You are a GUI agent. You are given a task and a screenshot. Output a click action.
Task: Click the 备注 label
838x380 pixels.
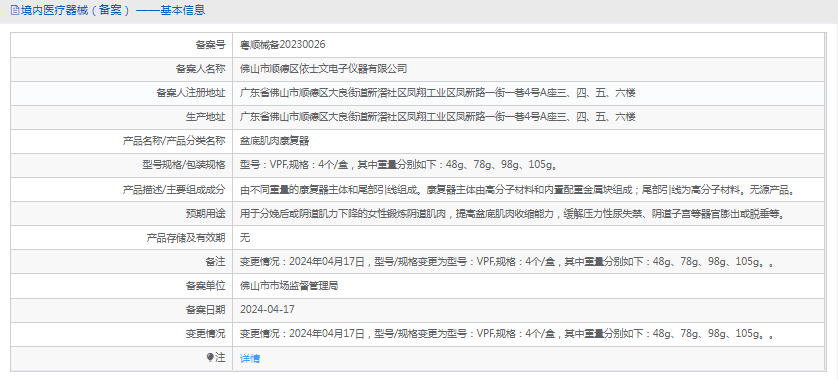pos(215,262)
